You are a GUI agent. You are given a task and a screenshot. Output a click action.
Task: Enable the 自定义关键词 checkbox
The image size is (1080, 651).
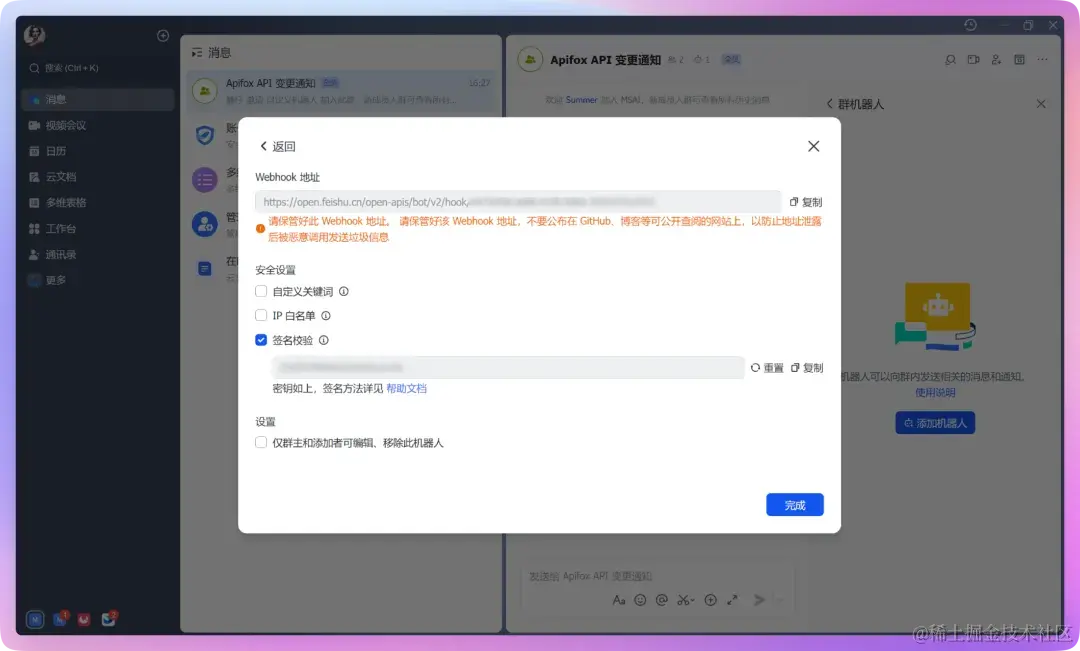pyautogui.click(x=261, y=291)
